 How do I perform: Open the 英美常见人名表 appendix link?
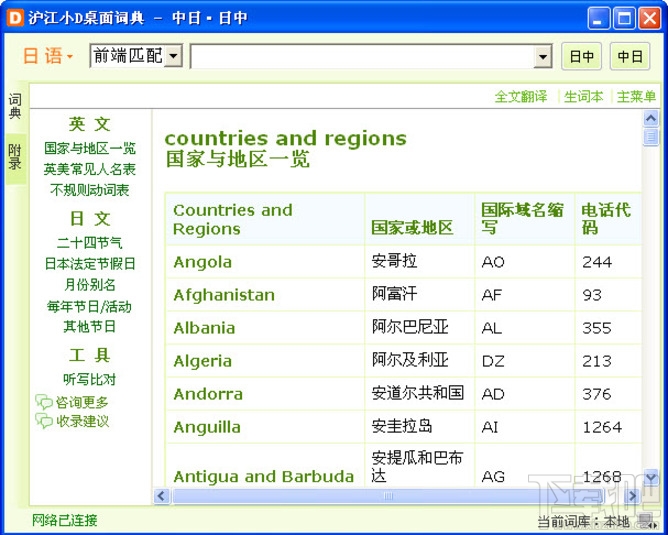click(89, 169)
